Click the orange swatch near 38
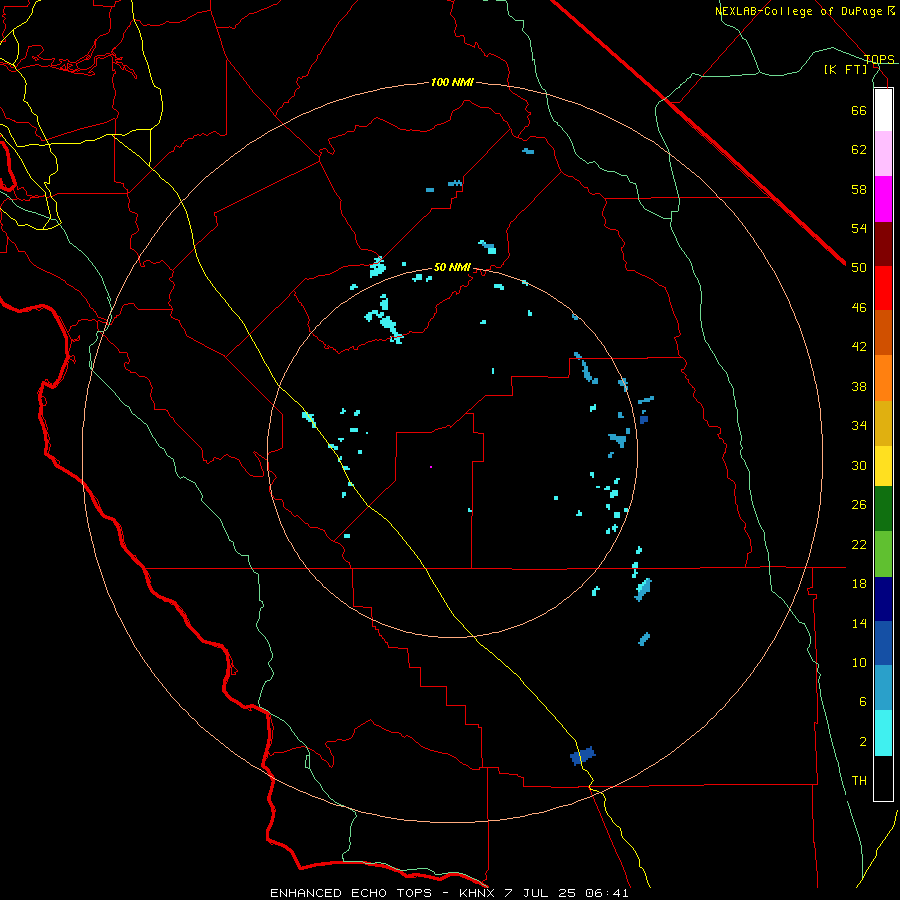 tap(883, 378)
